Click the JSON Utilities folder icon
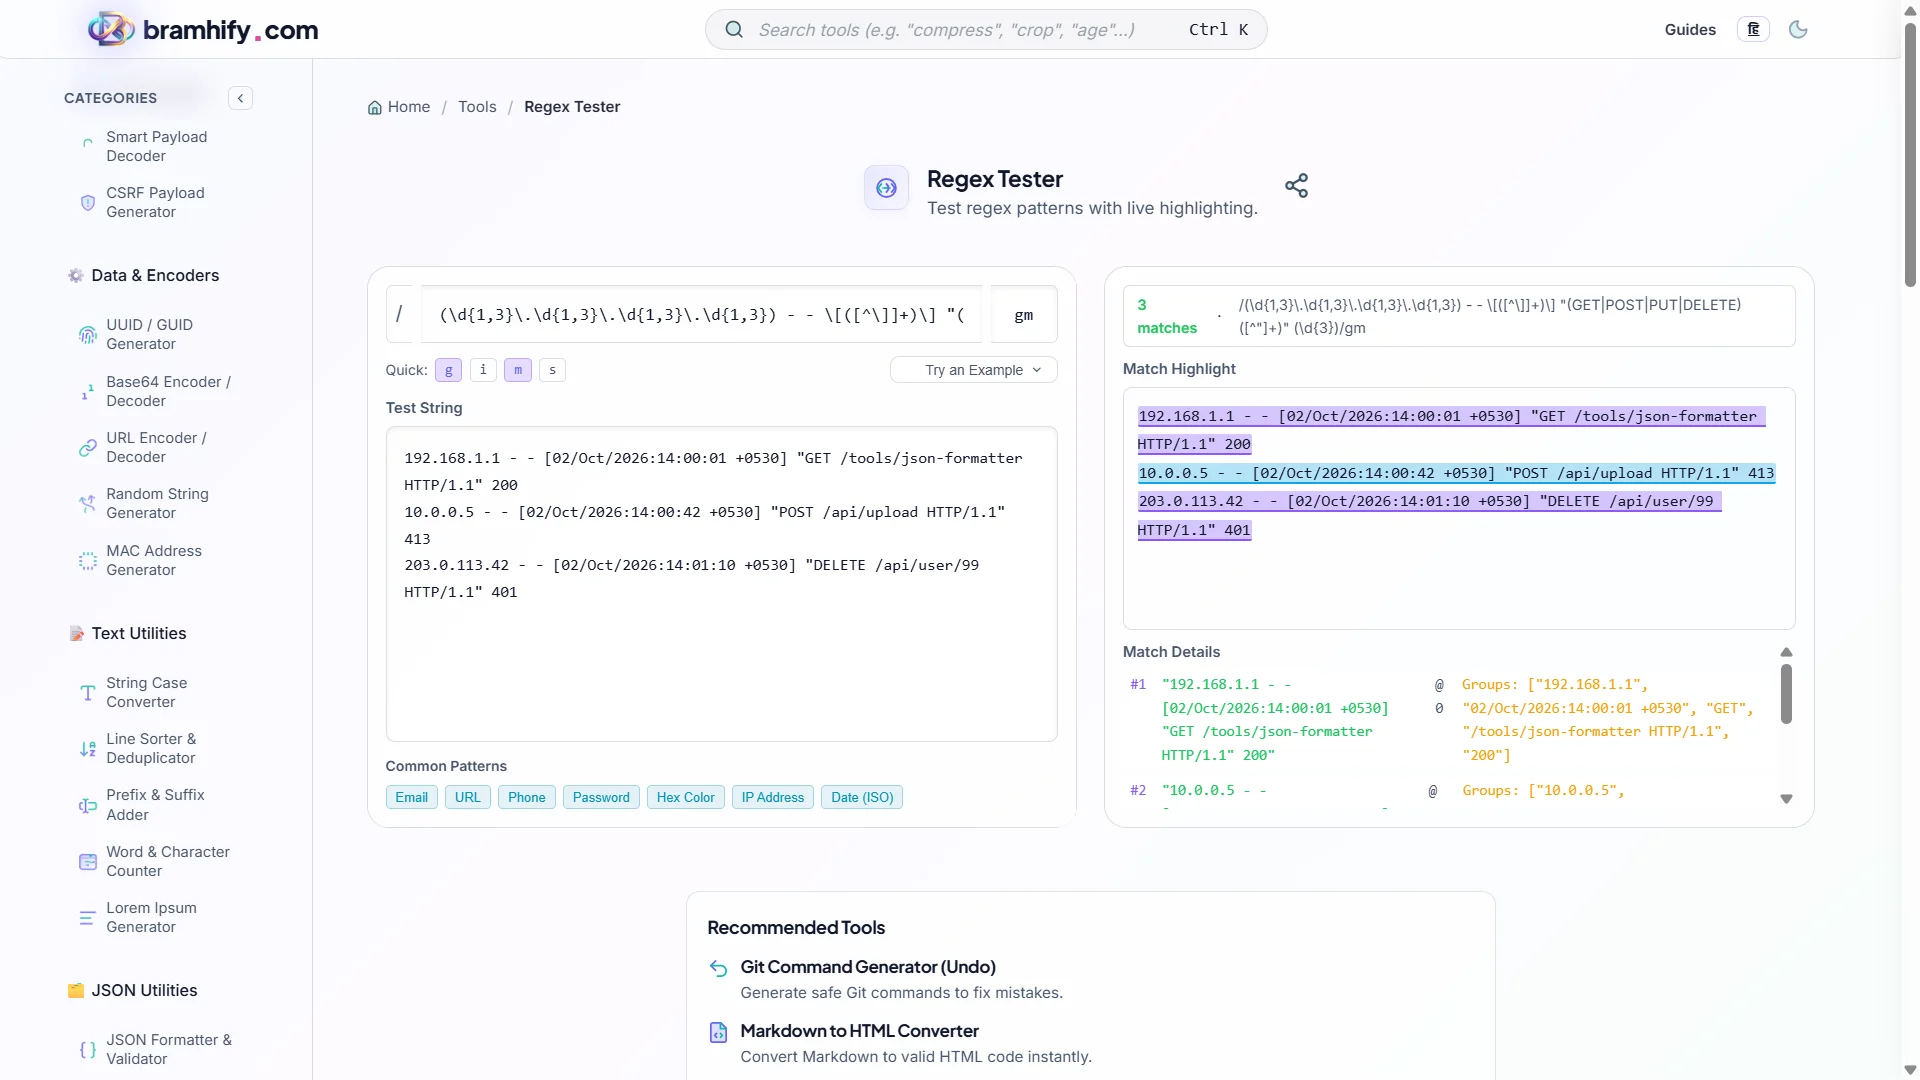Screen dimensions: 1920x1080 coord(76,990)
